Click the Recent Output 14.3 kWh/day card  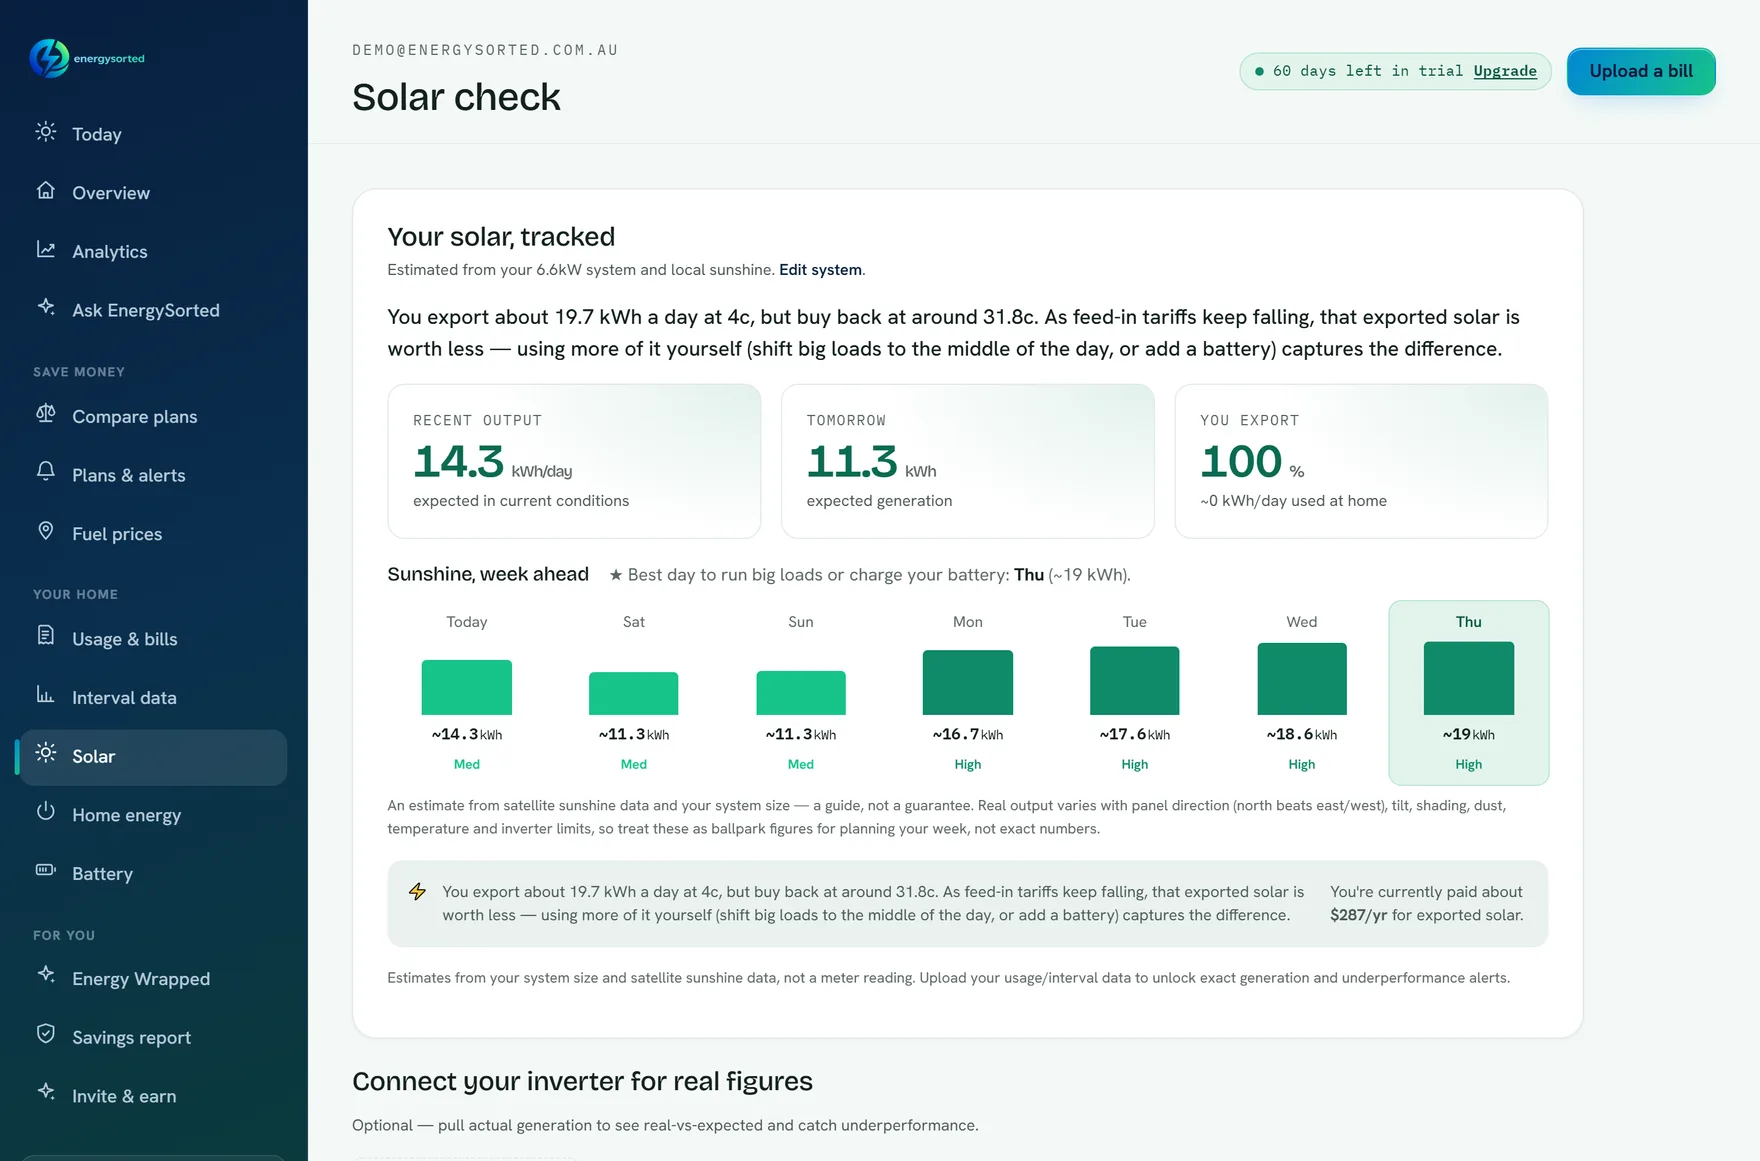574,461
